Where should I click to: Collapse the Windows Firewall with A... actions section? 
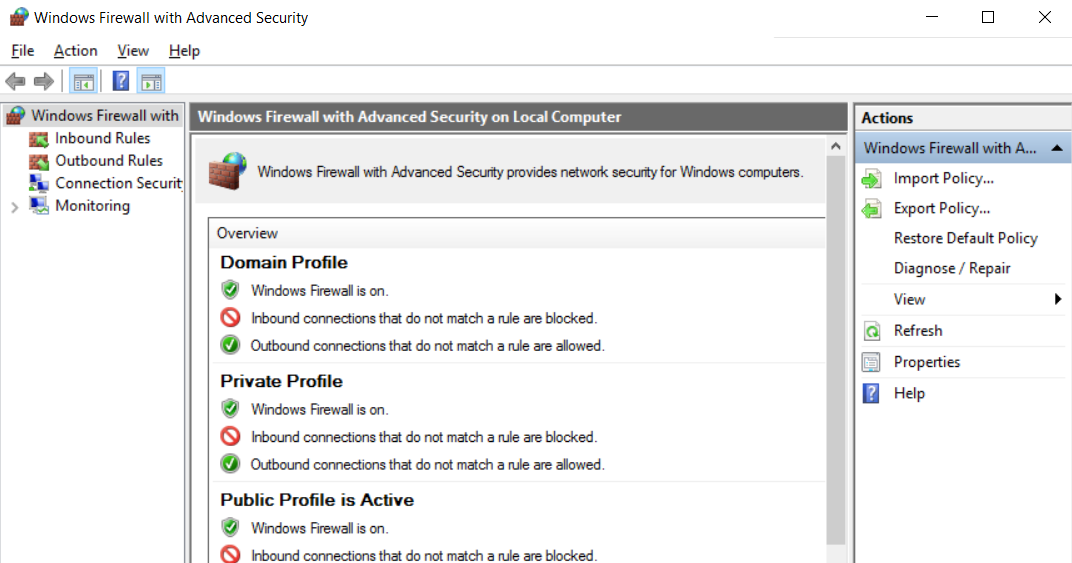pos(1057,148)
